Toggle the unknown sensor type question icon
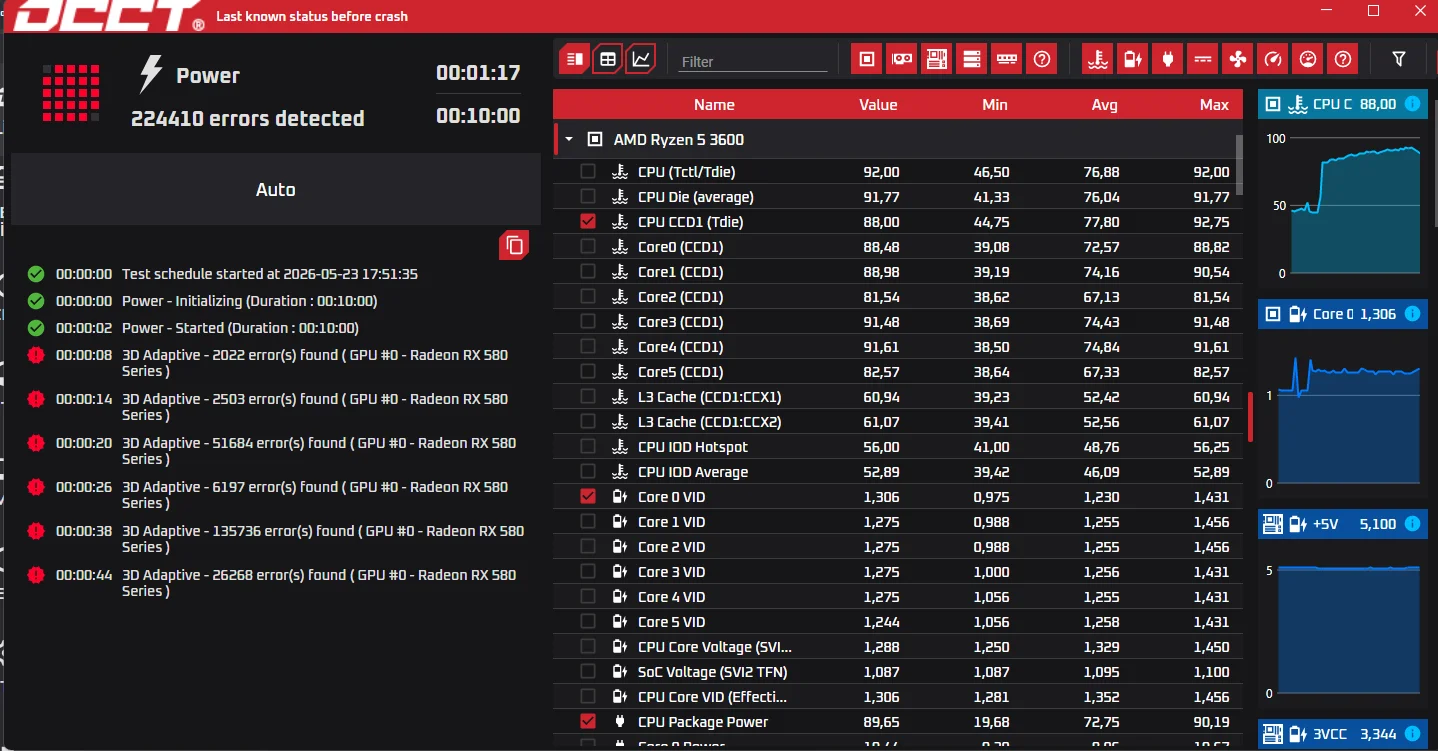The height and width of the screenshot is (751, 1438). (x=1343, y=59)
